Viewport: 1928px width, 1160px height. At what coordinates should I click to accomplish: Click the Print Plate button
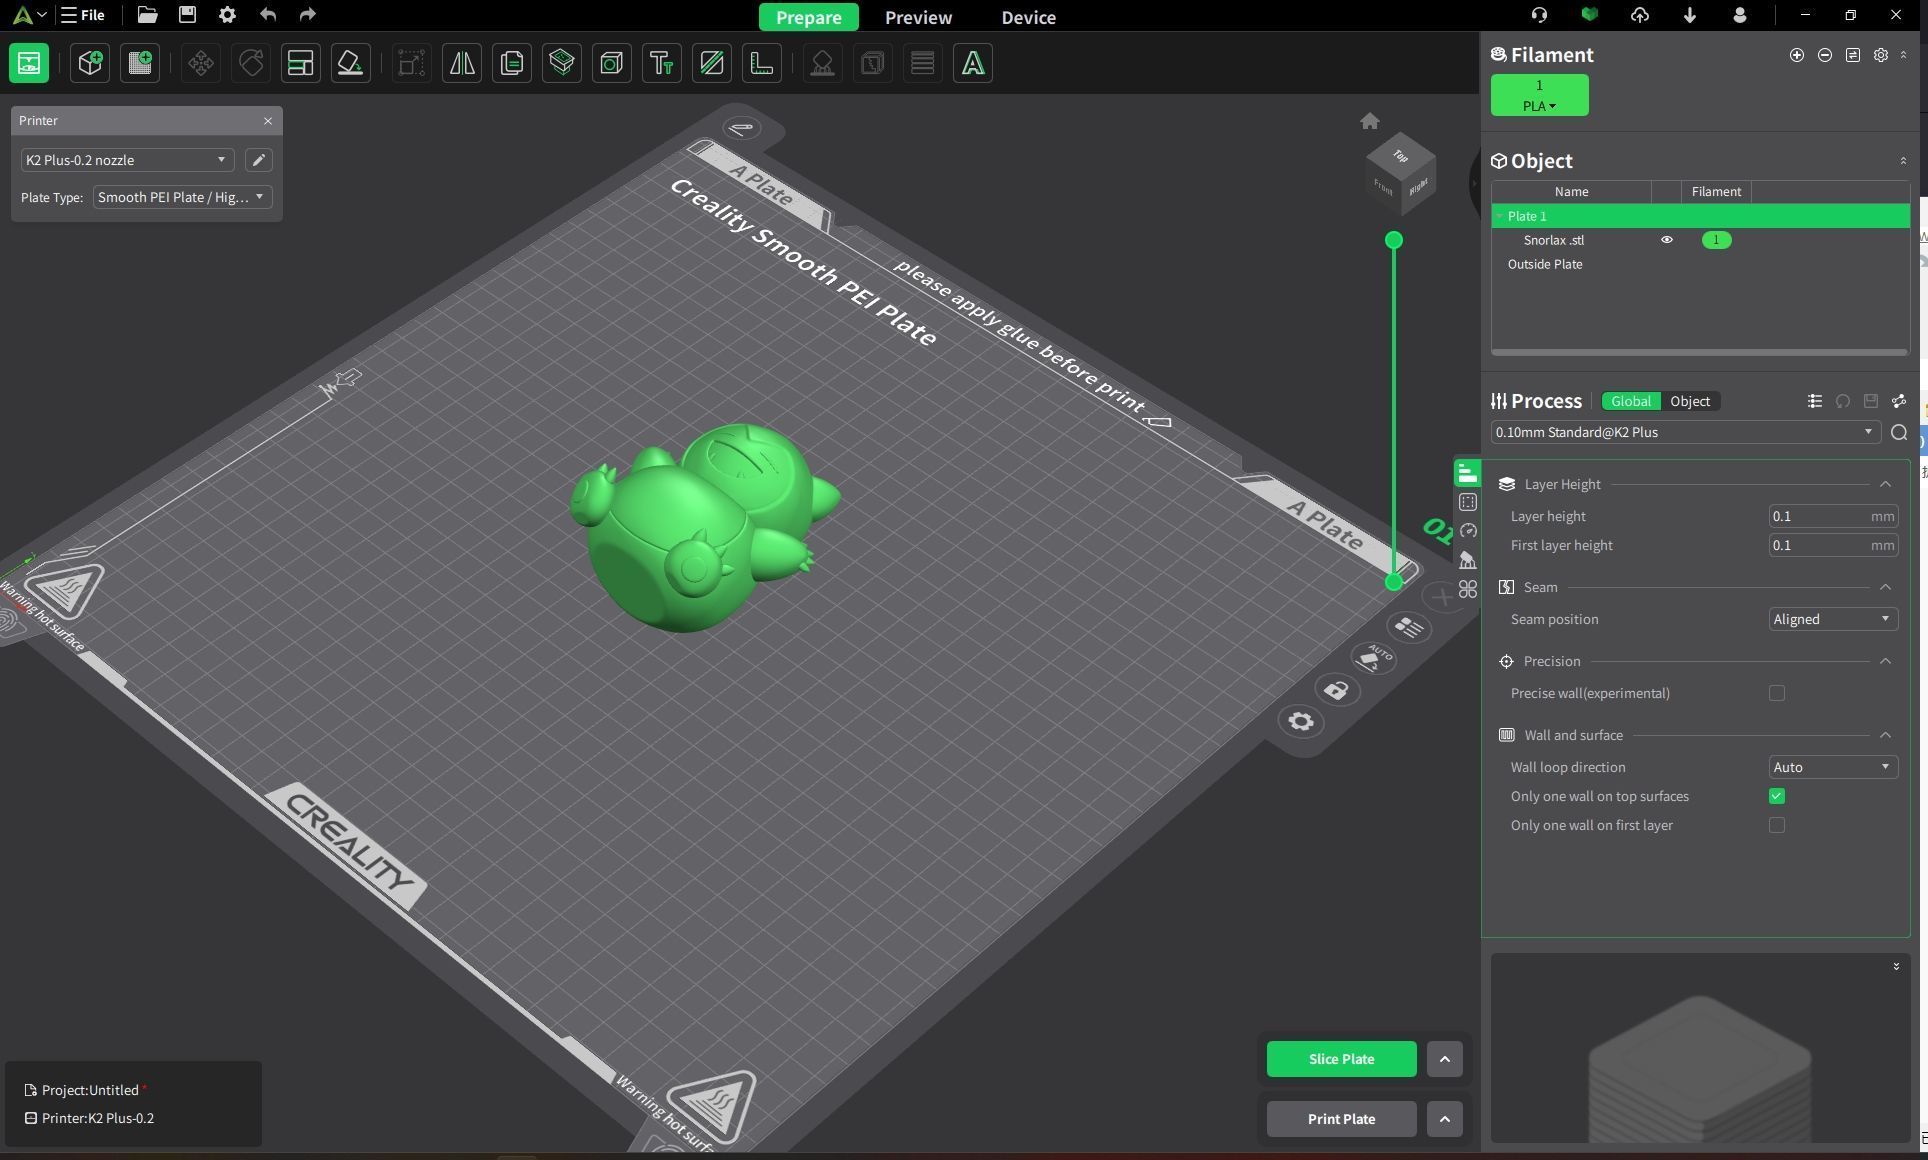(1341, 1119)
